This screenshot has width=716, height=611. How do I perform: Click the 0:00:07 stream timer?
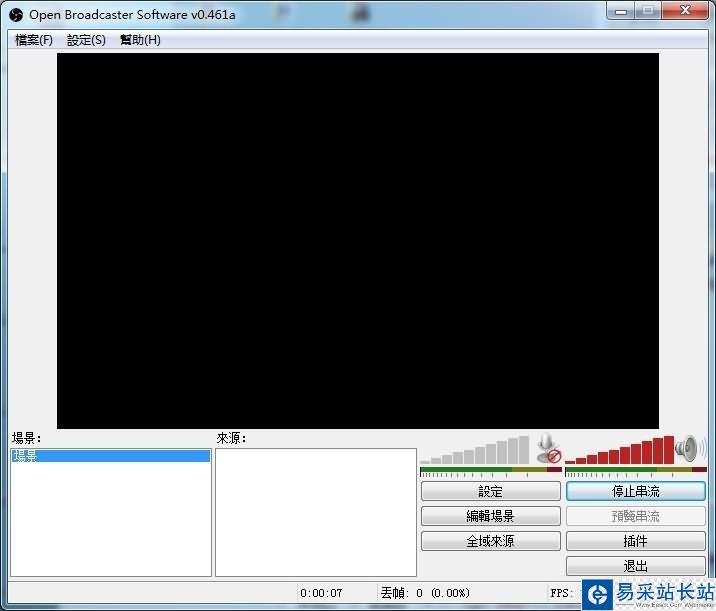321,593
